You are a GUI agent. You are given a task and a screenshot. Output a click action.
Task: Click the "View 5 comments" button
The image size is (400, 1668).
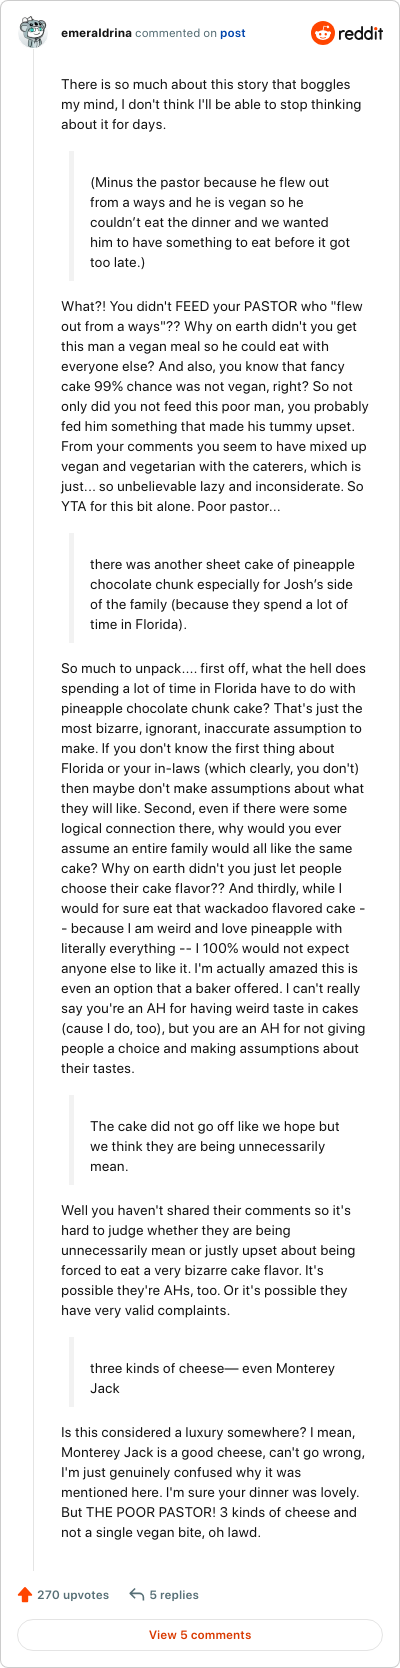pos(200,1634)
